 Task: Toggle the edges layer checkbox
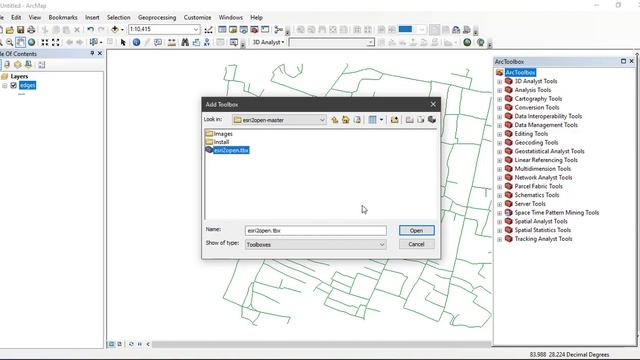(13, 85)
